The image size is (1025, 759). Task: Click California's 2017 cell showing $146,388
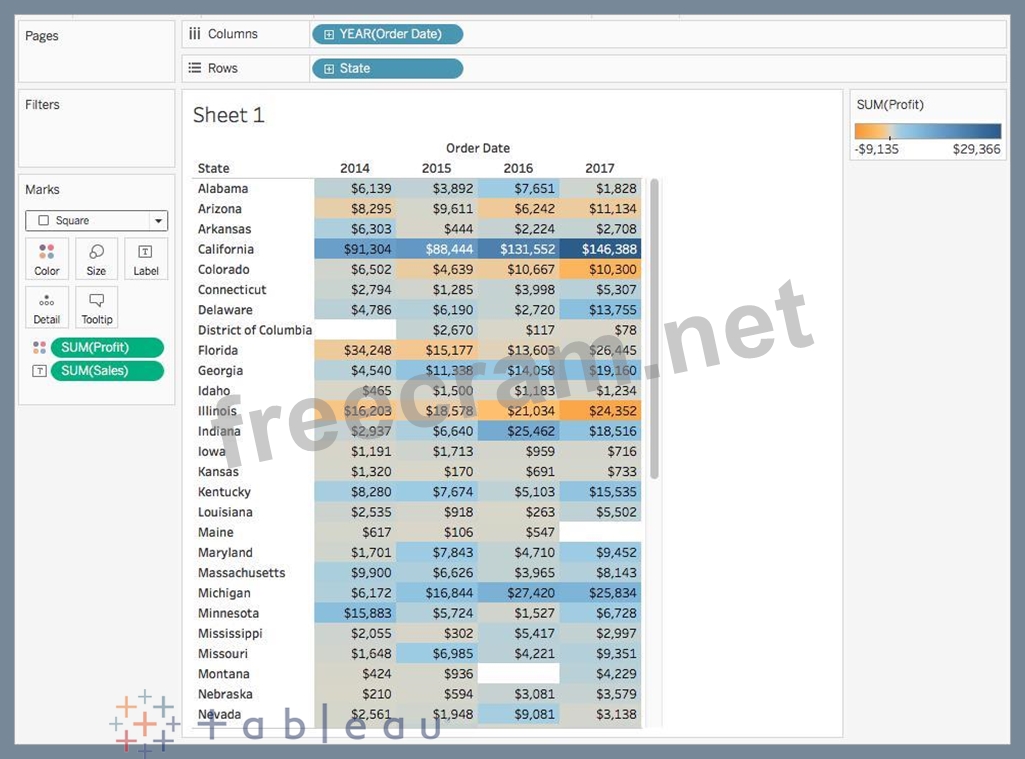(x=600, y=249)
